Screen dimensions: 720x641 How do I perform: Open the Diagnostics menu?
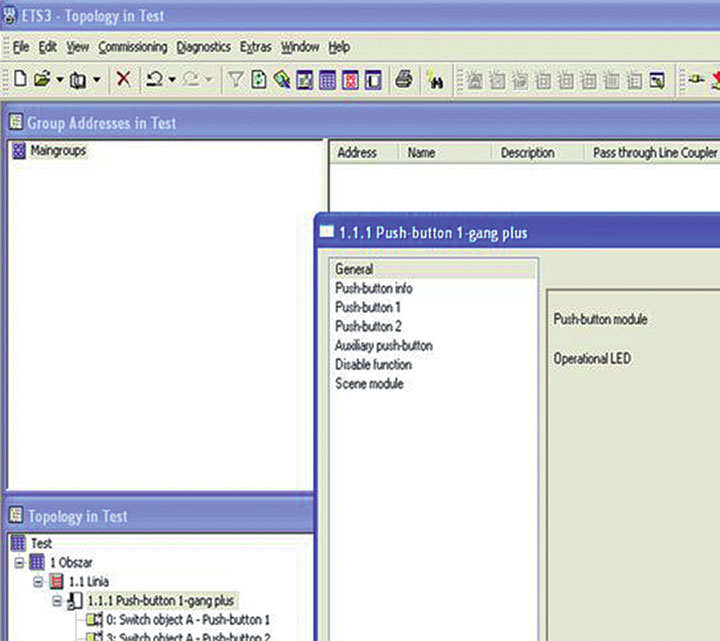[x=203, y=47]
